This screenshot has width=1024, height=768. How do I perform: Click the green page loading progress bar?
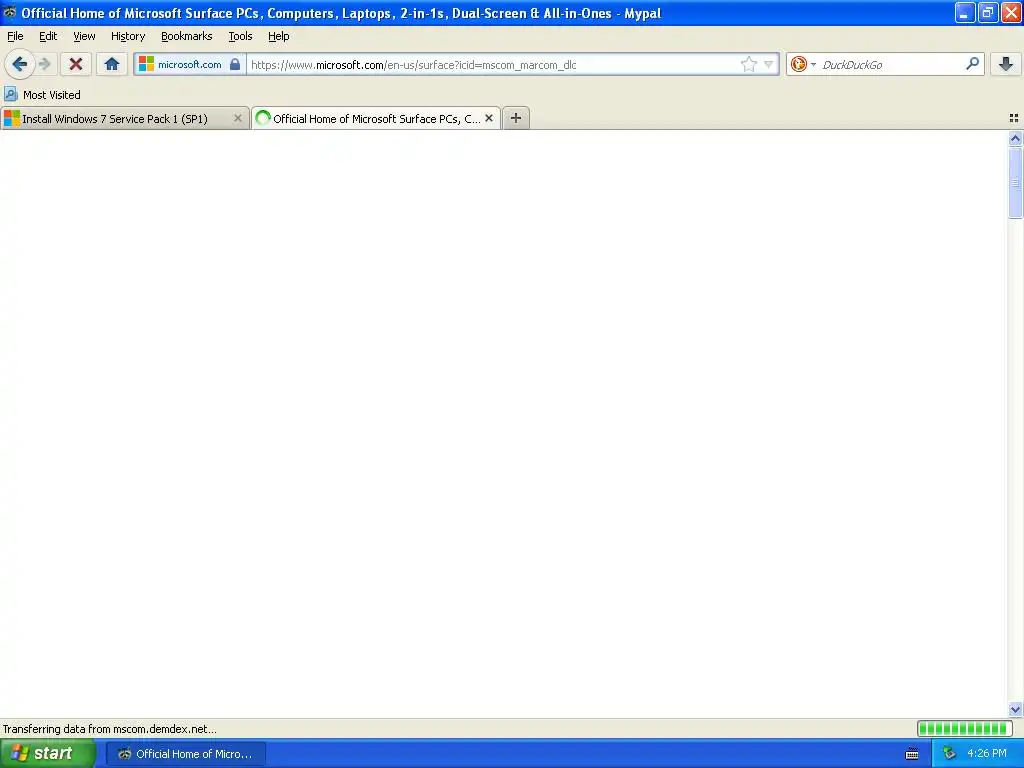[965, 728]
